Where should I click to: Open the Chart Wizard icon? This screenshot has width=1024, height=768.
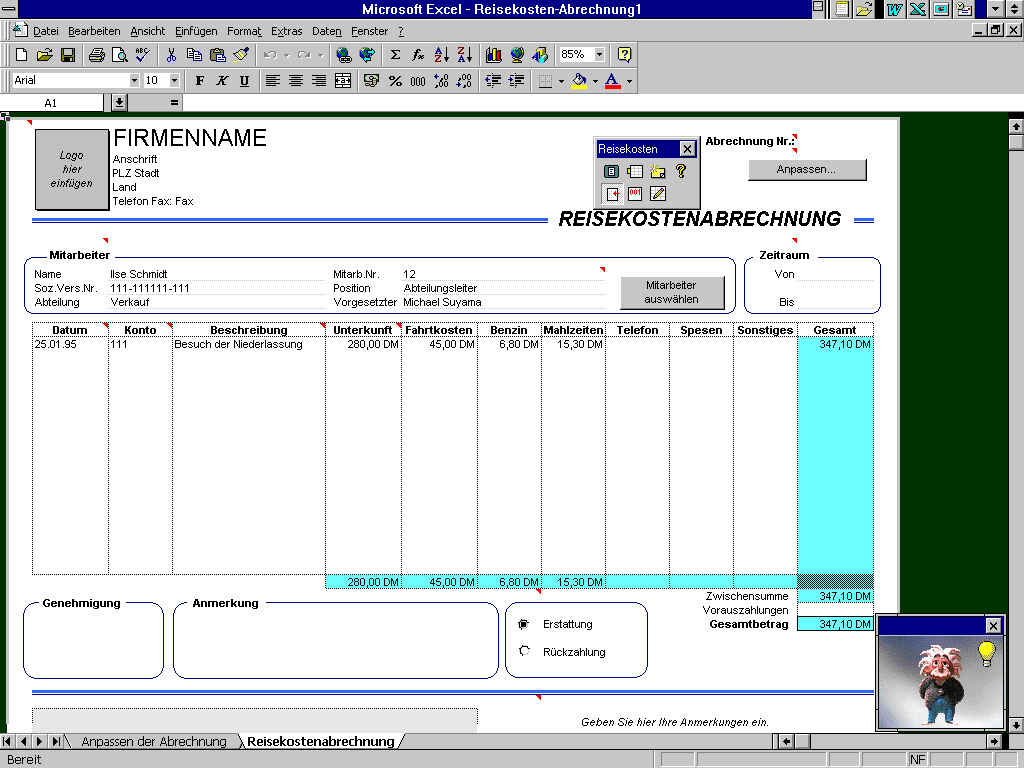pos(493,55)
